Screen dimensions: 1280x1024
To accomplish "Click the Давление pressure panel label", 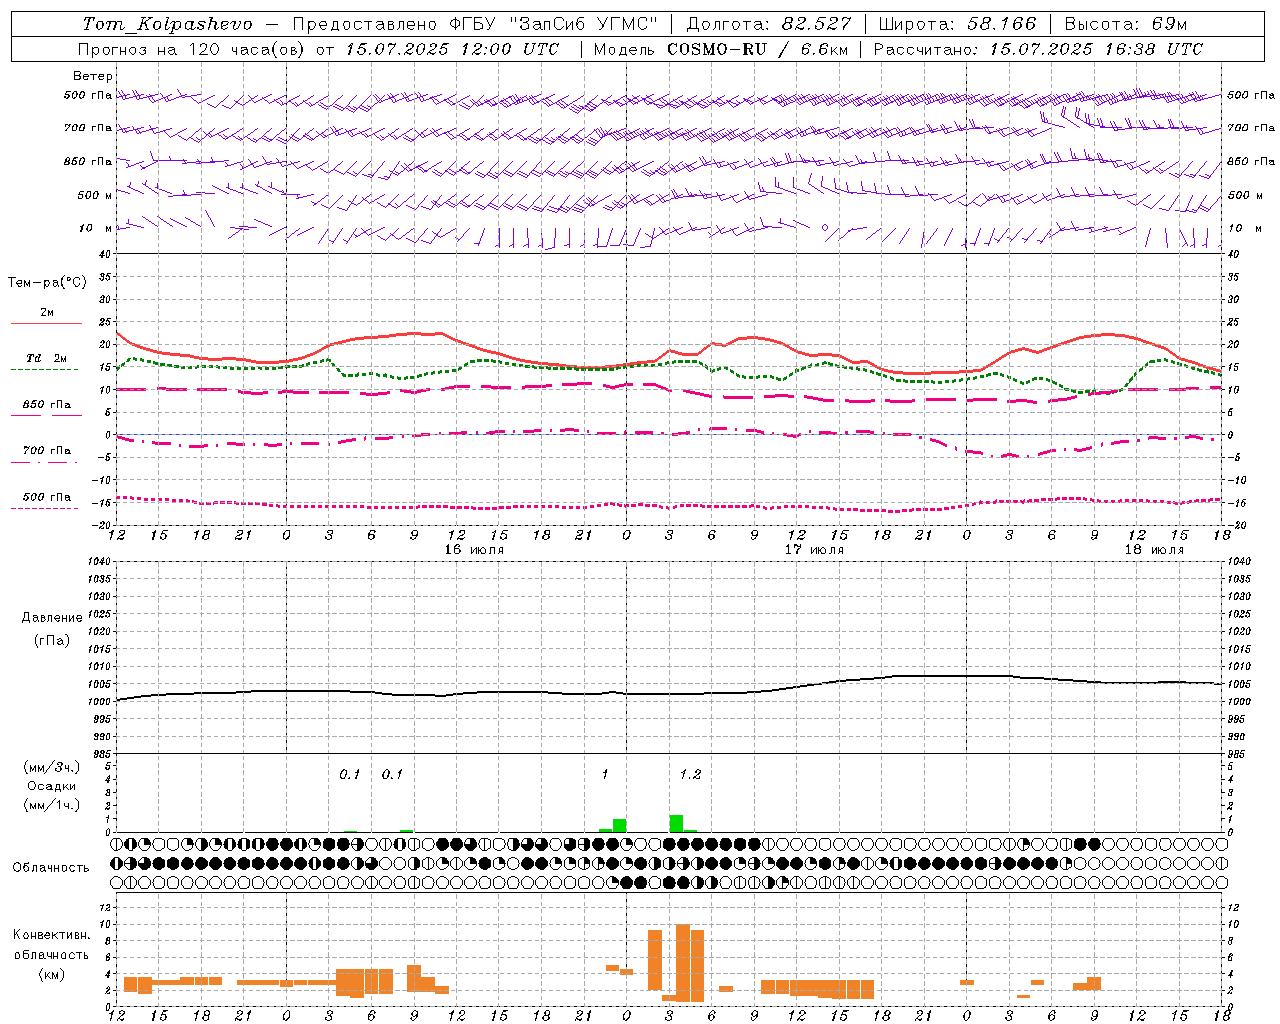I will (x=50, y=618).
